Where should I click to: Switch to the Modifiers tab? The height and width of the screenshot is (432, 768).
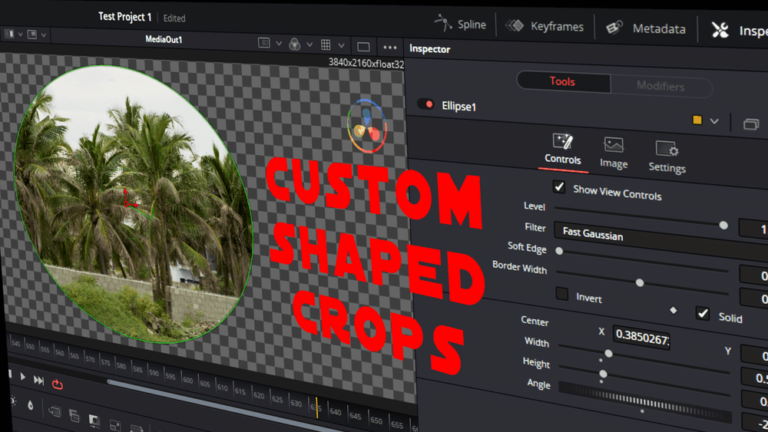click(x=661, y=86)
